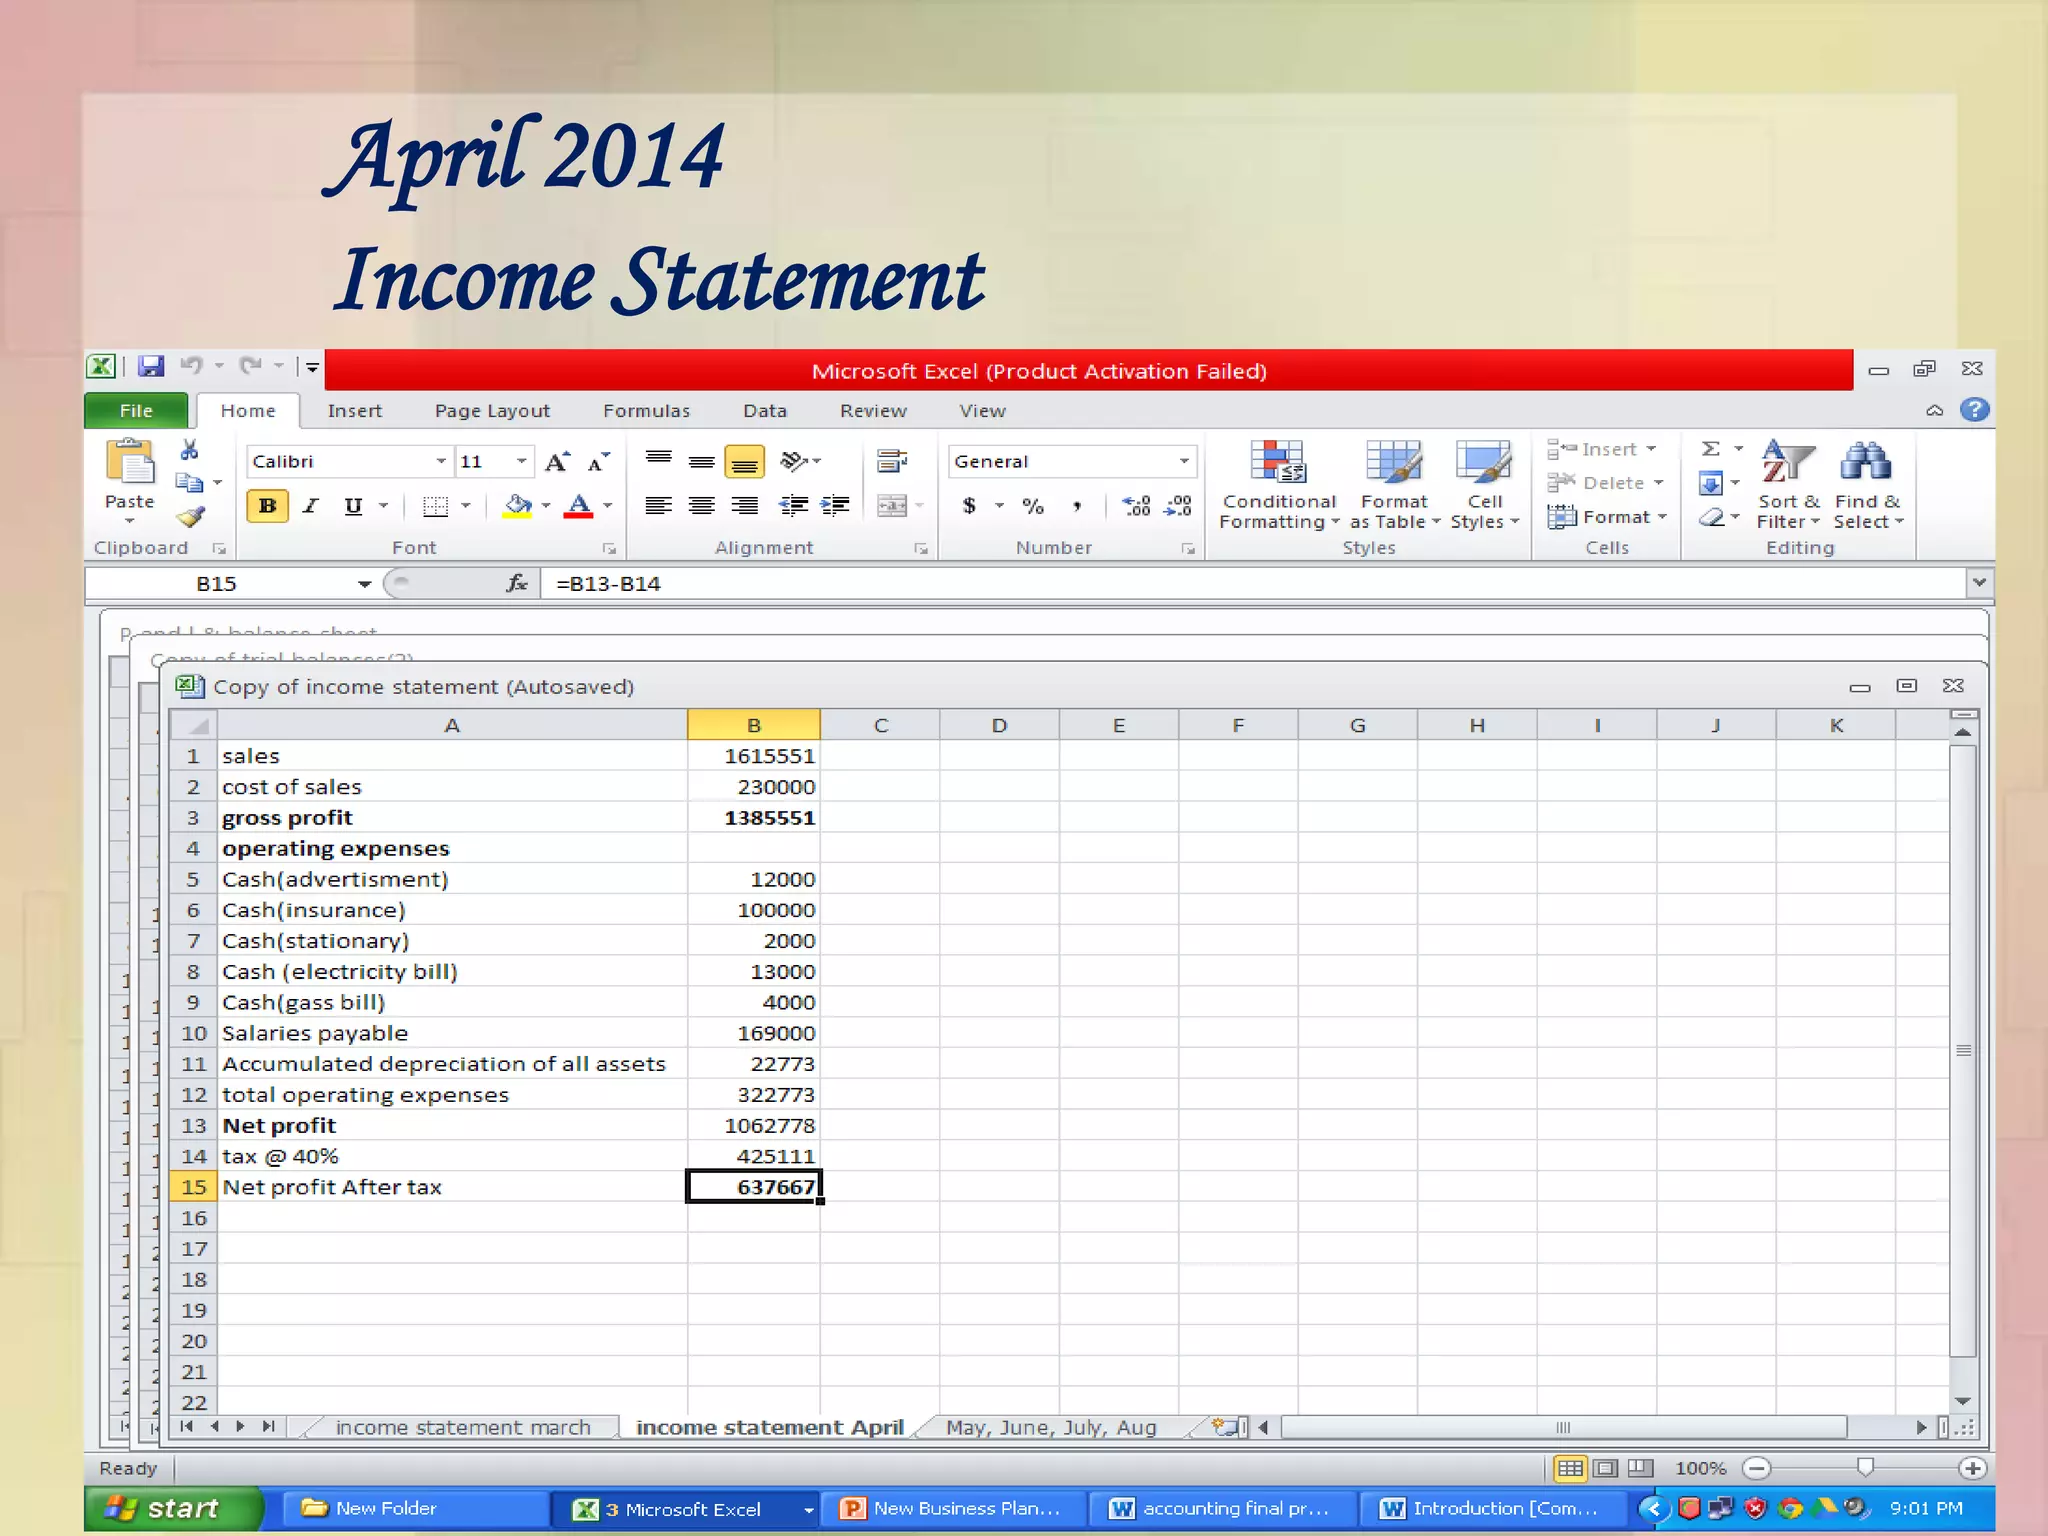
Task: Select cell B13 with value 1062778
Action: pyautogui.click(x=754, y=1126)
